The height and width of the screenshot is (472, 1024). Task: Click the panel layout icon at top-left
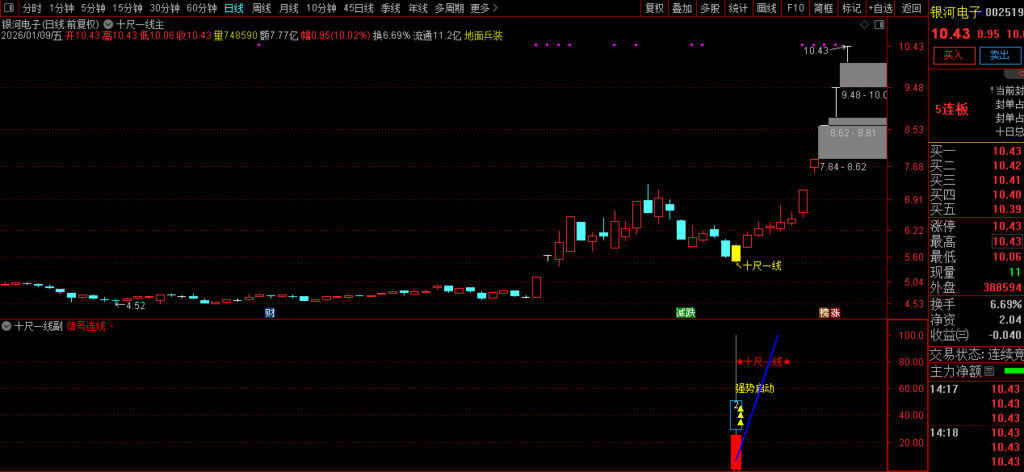click(x=8, y=7)
